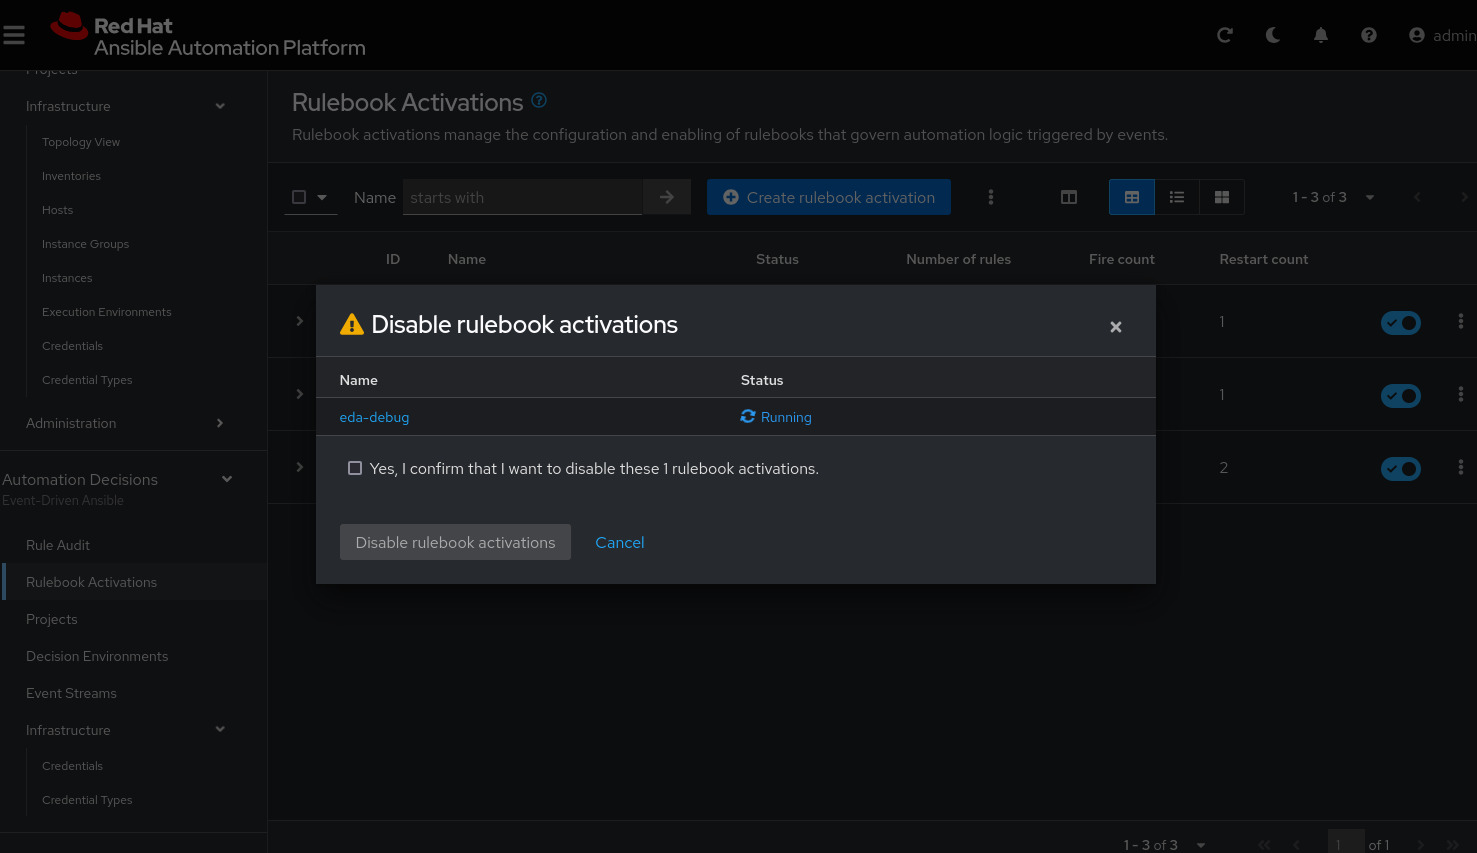Viewport: 1477px width, 853px height.
Task: Click the Running status sync icon
Action: point(748,416)
